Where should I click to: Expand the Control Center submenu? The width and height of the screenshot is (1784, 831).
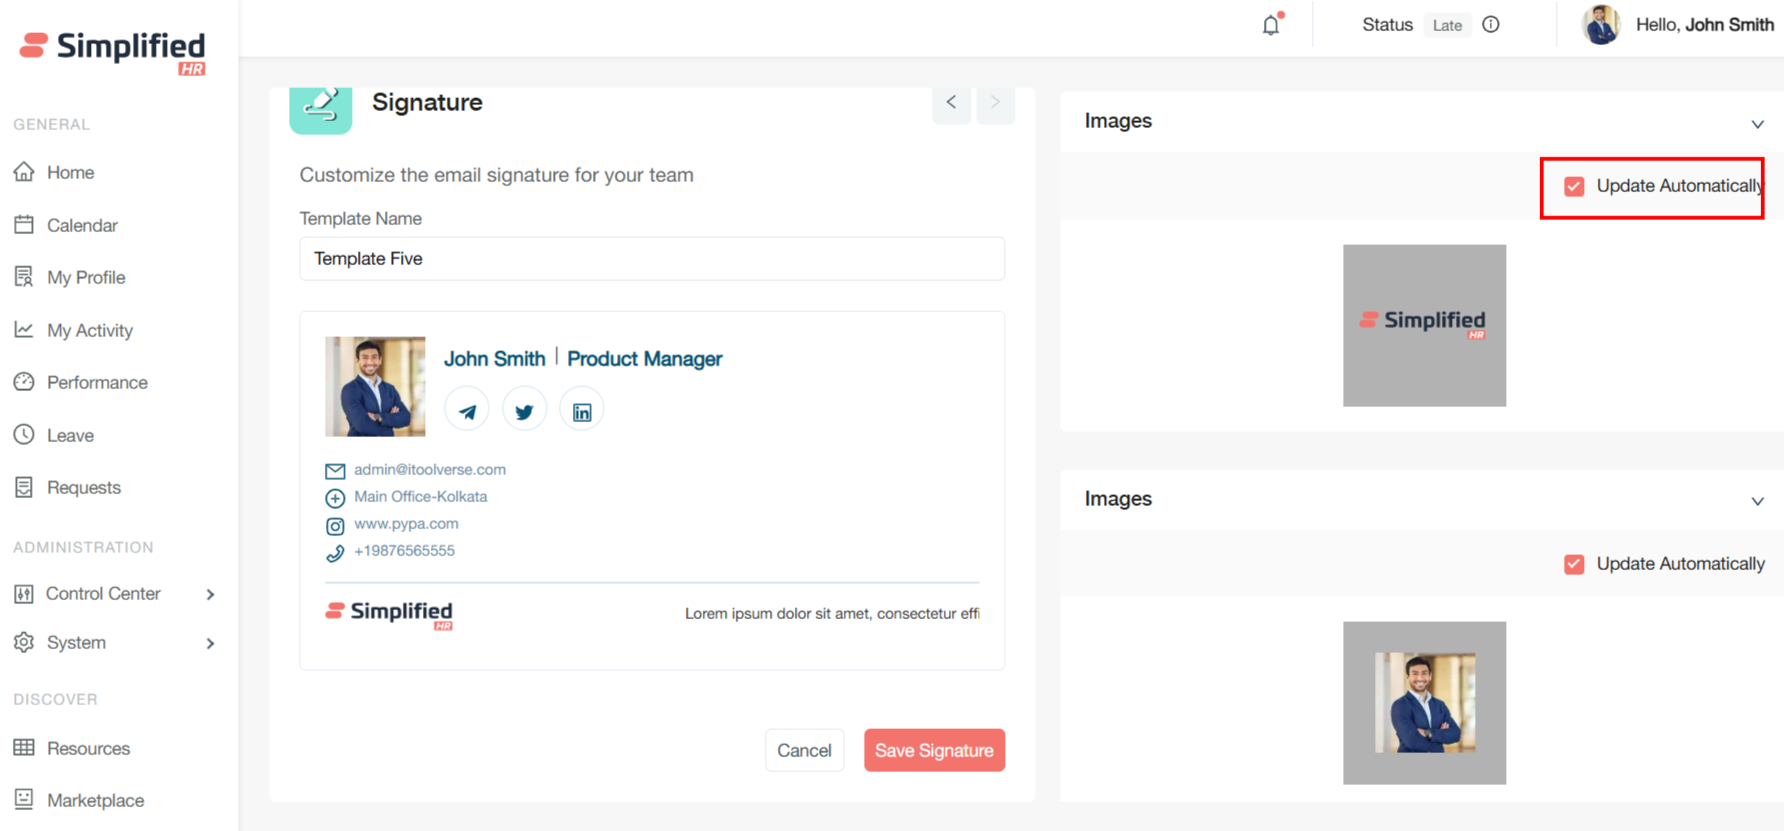coord(210,594)
